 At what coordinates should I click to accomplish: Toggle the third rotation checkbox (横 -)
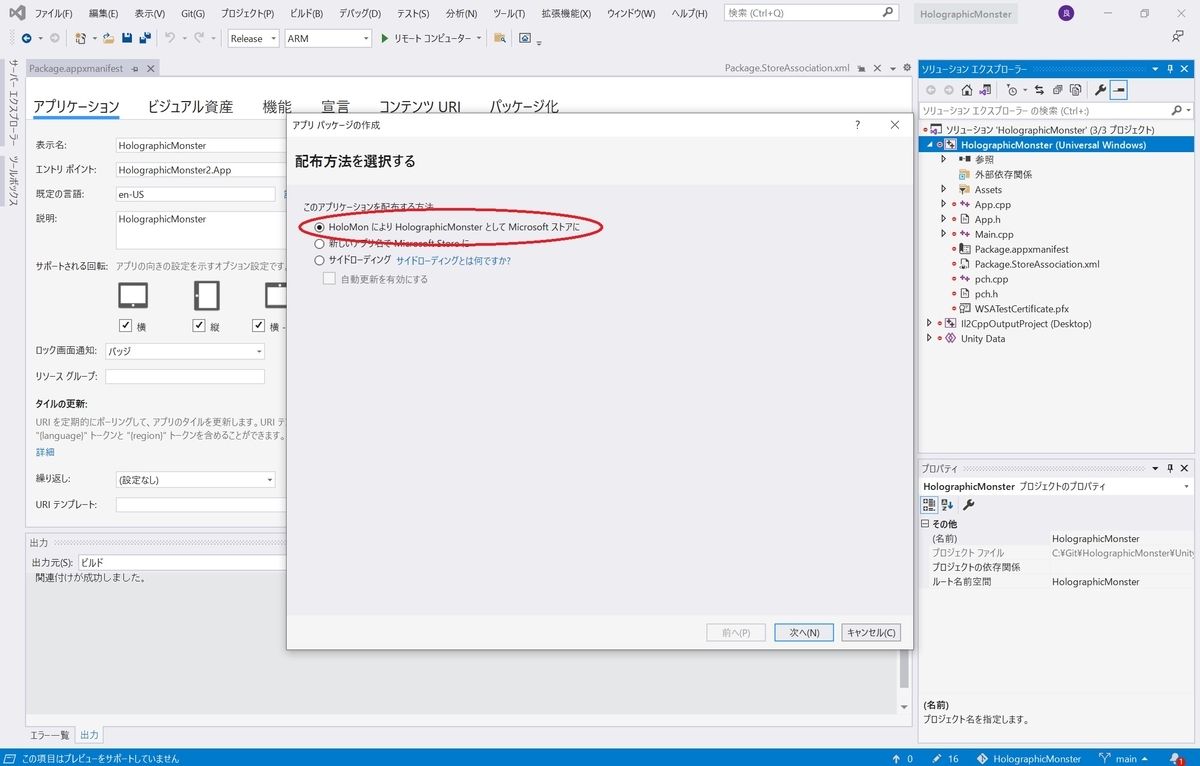260,326
